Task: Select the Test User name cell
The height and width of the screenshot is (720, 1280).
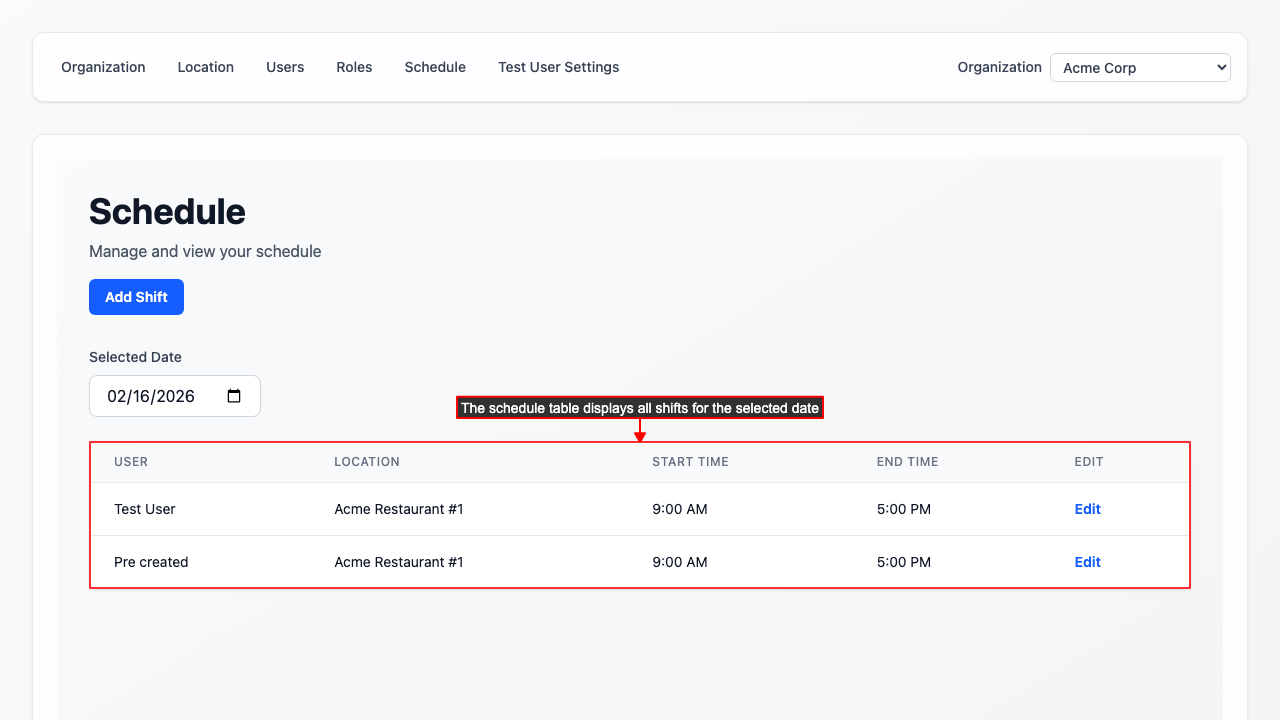Action: click(145, 509)
